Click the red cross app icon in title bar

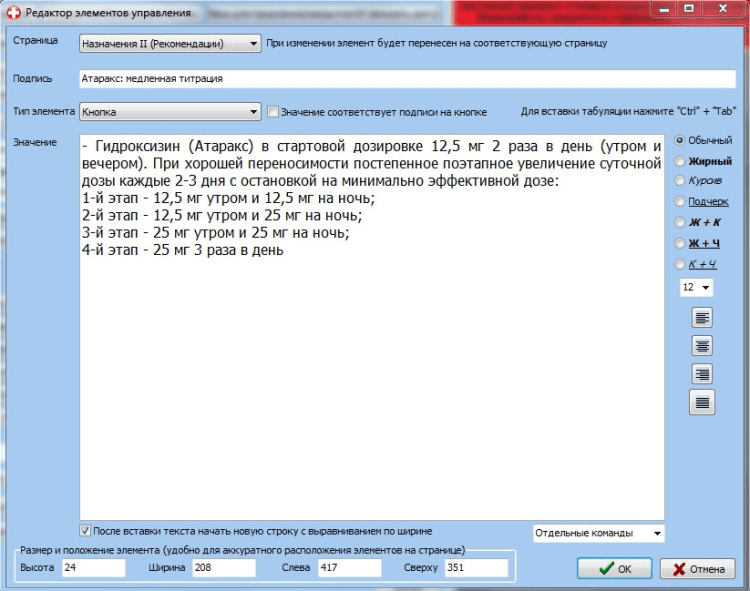pos(13,12)
